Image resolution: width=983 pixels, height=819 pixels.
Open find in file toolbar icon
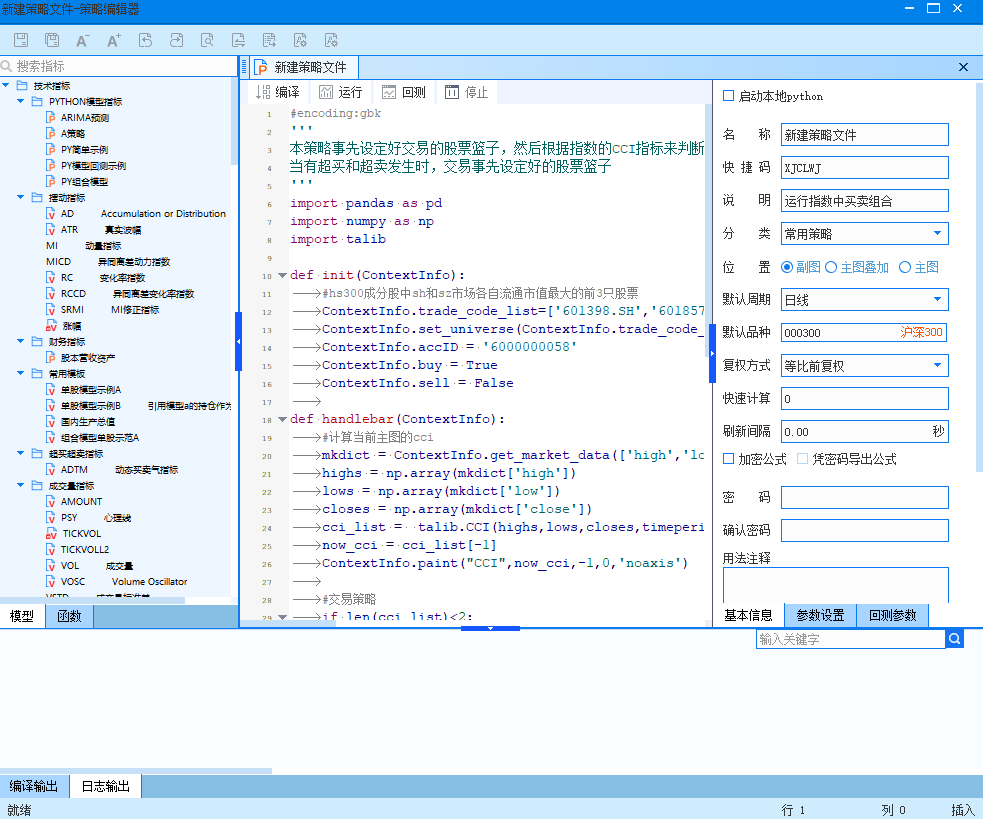tap(207, 40)
